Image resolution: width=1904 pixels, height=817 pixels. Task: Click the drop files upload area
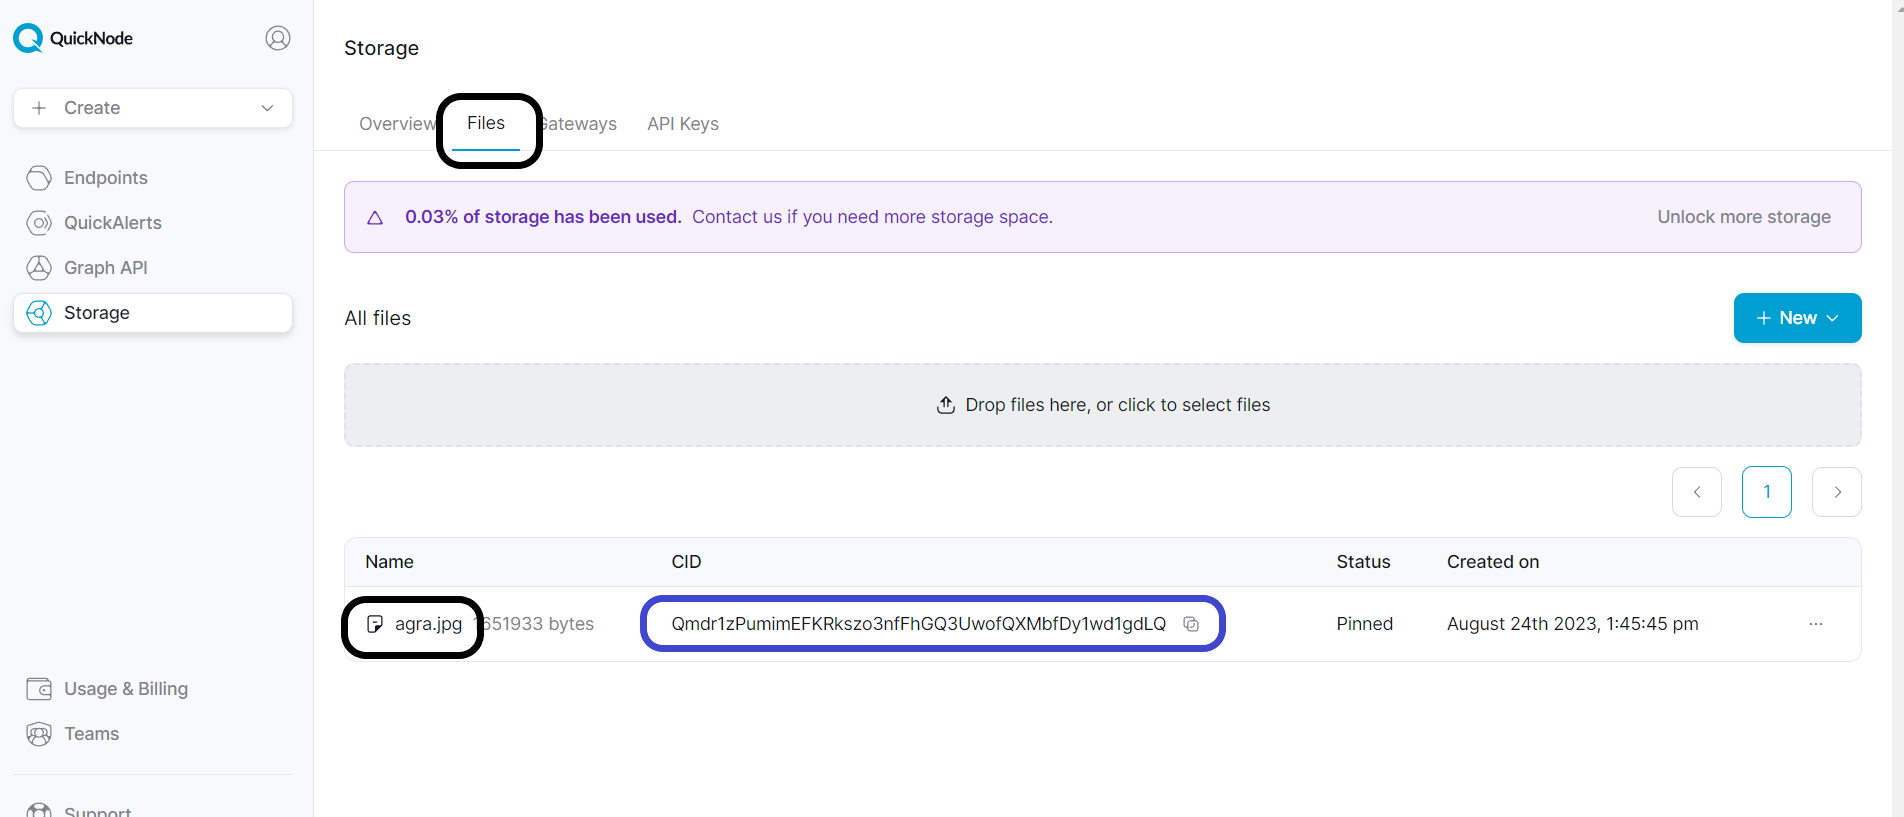(1102, 405)
